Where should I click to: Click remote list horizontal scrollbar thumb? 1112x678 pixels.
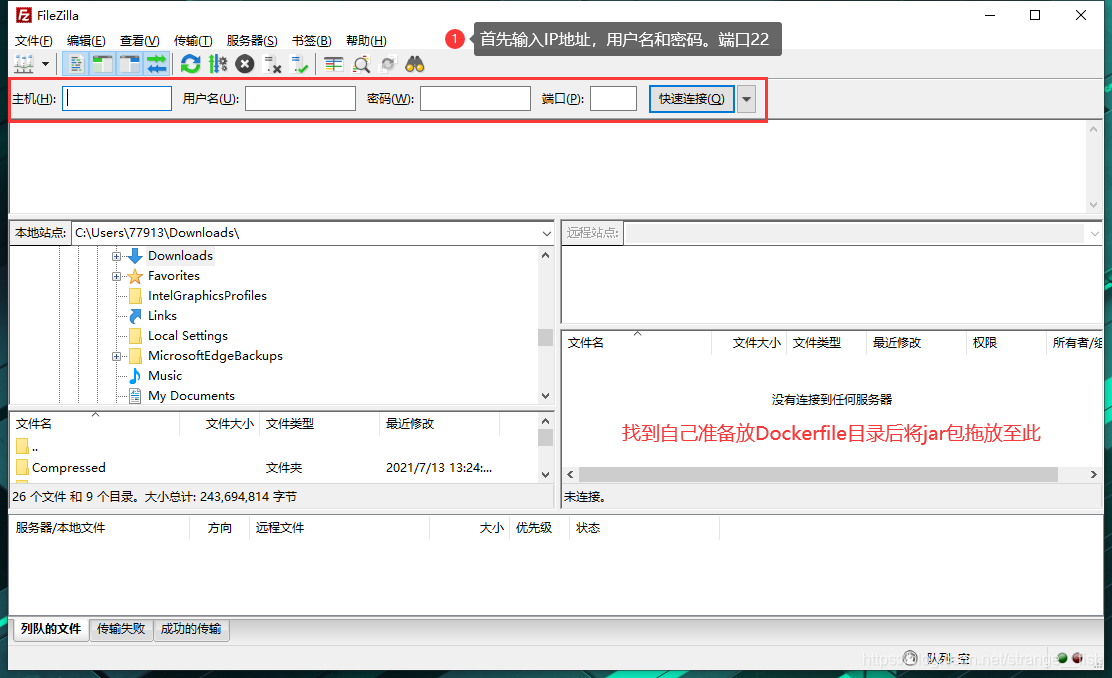coord(818,474)
